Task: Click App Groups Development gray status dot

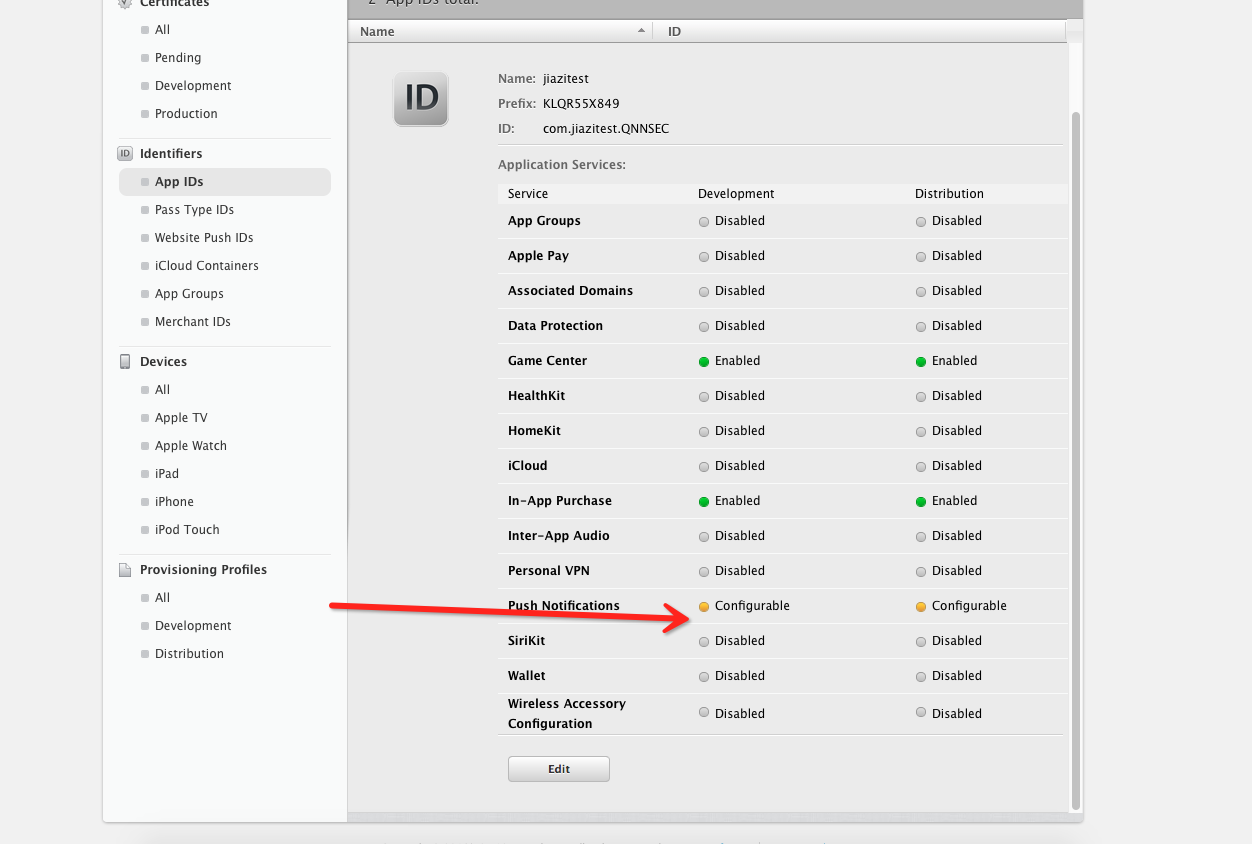Action: pyautogui.click(x=704, y=221)
